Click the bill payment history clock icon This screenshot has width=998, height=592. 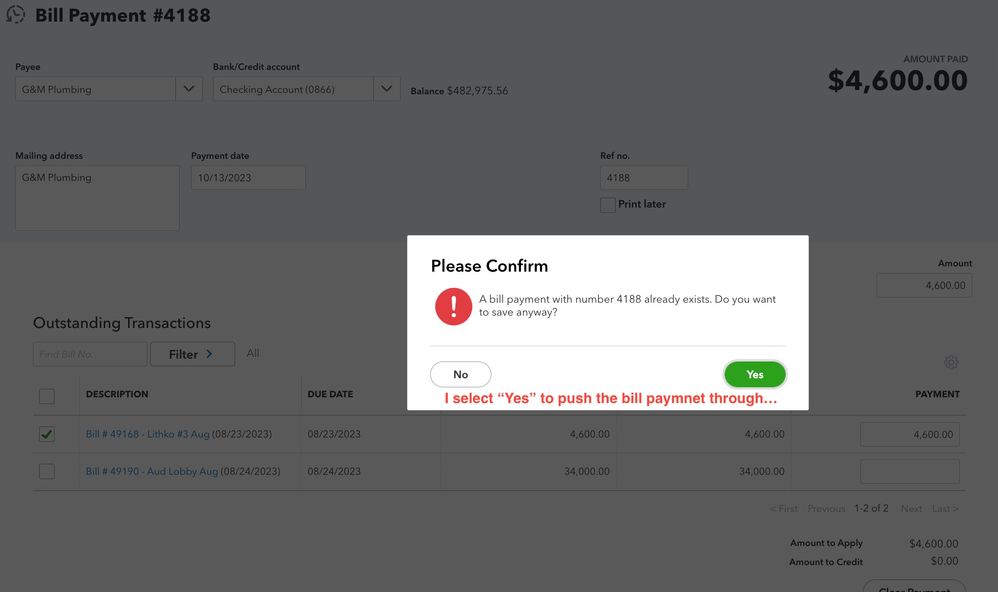click(15, 15)
